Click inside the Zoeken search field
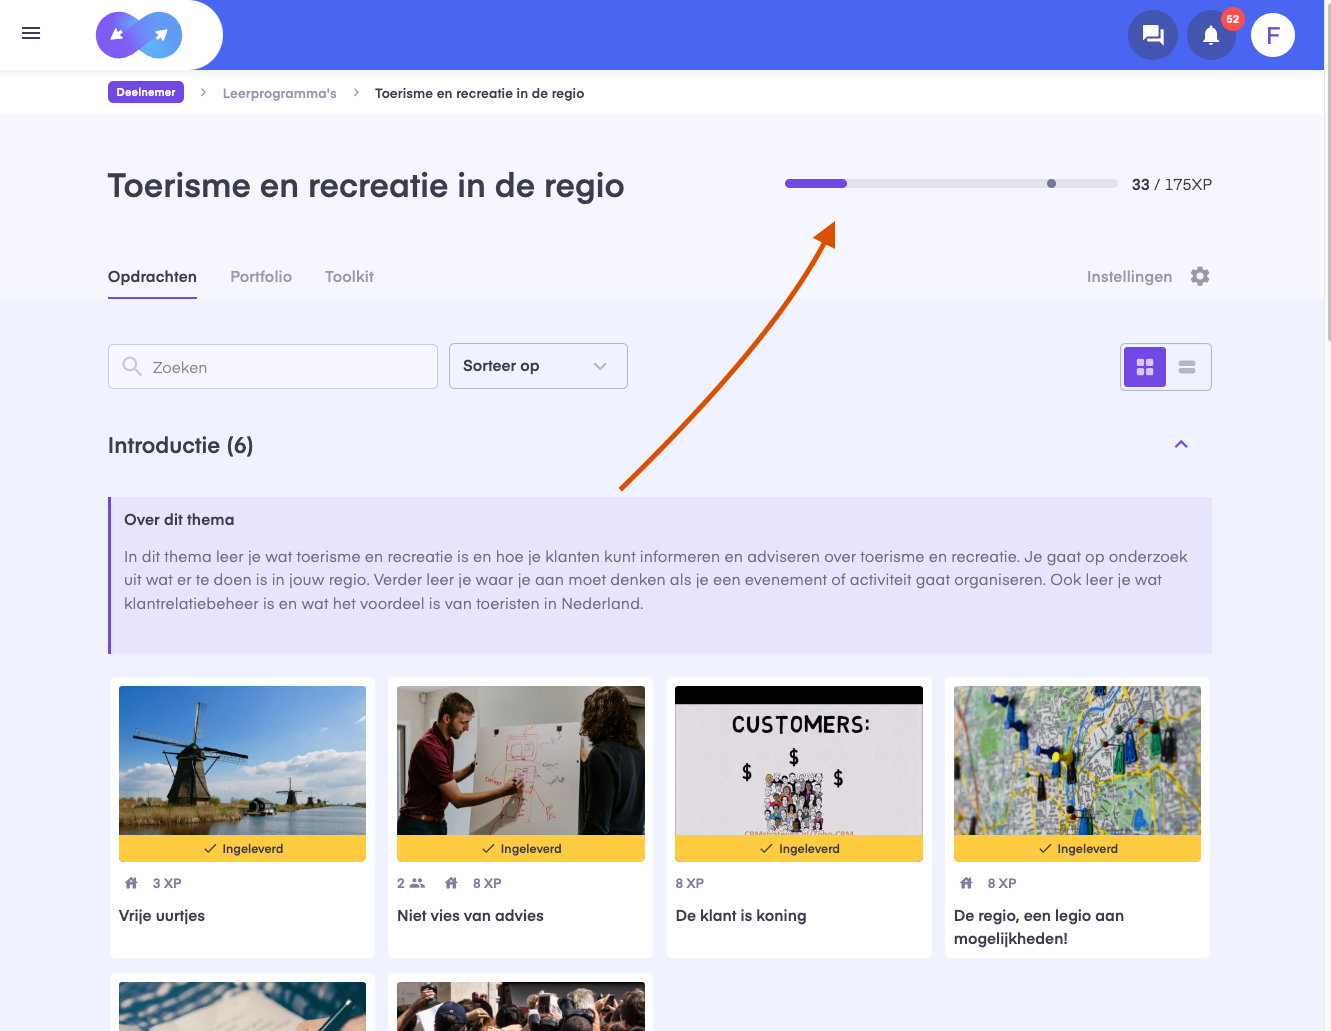Screen dimensions: 1331x1031 273,367
